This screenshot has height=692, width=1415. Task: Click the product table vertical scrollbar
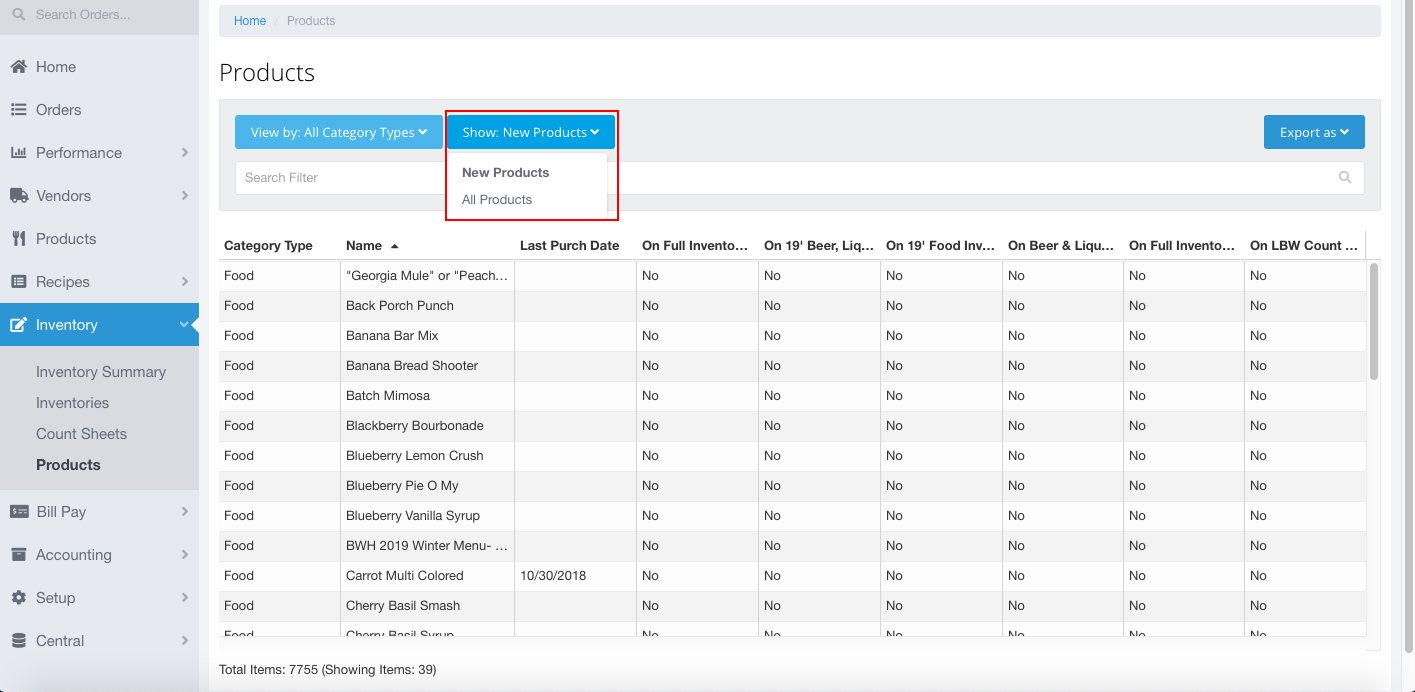coord(1373,320)
